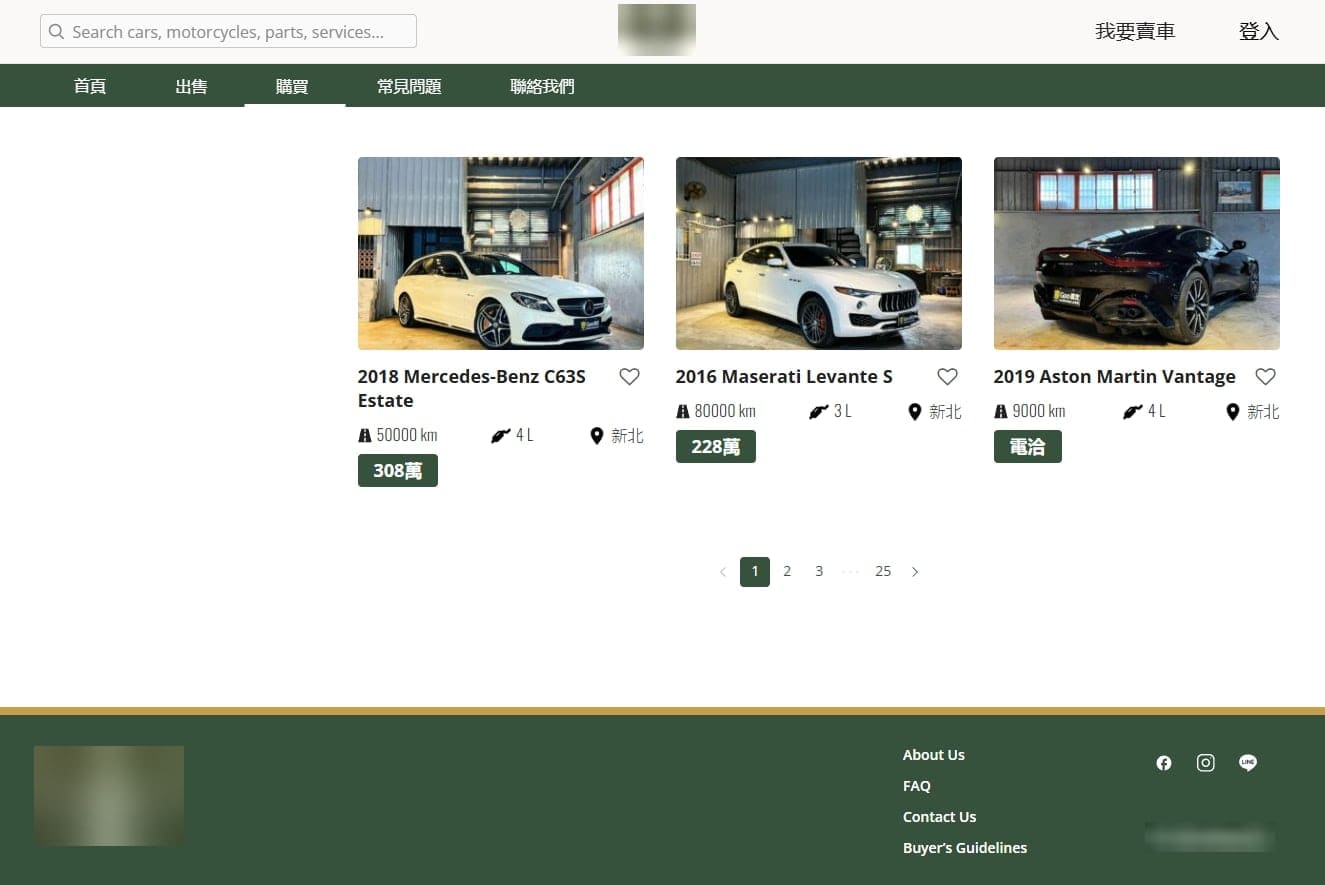Favorite the Mercedes-Benz C63S Estate listing
The image size is (1325, 885).
[629, 377]
